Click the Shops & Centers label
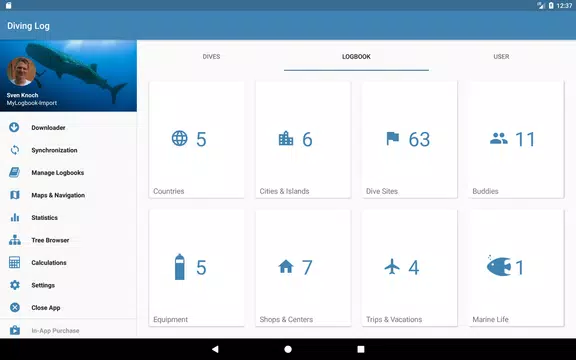This screenshot has height=360, width=576. click(x=286, y=319)
